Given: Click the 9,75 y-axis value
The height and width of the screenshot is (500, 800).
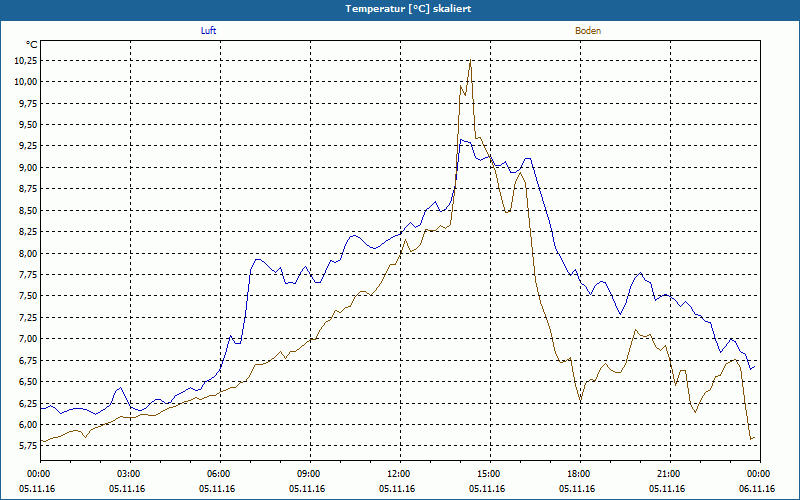Looking at the screenshot, I should [29, 104].
